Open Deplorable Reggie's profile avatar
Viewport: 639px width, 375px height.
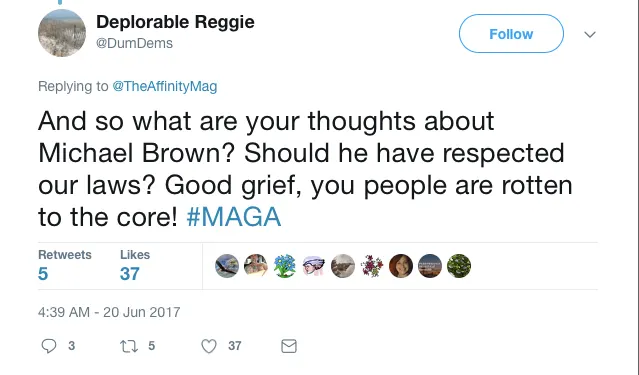[x=62, y=33]
